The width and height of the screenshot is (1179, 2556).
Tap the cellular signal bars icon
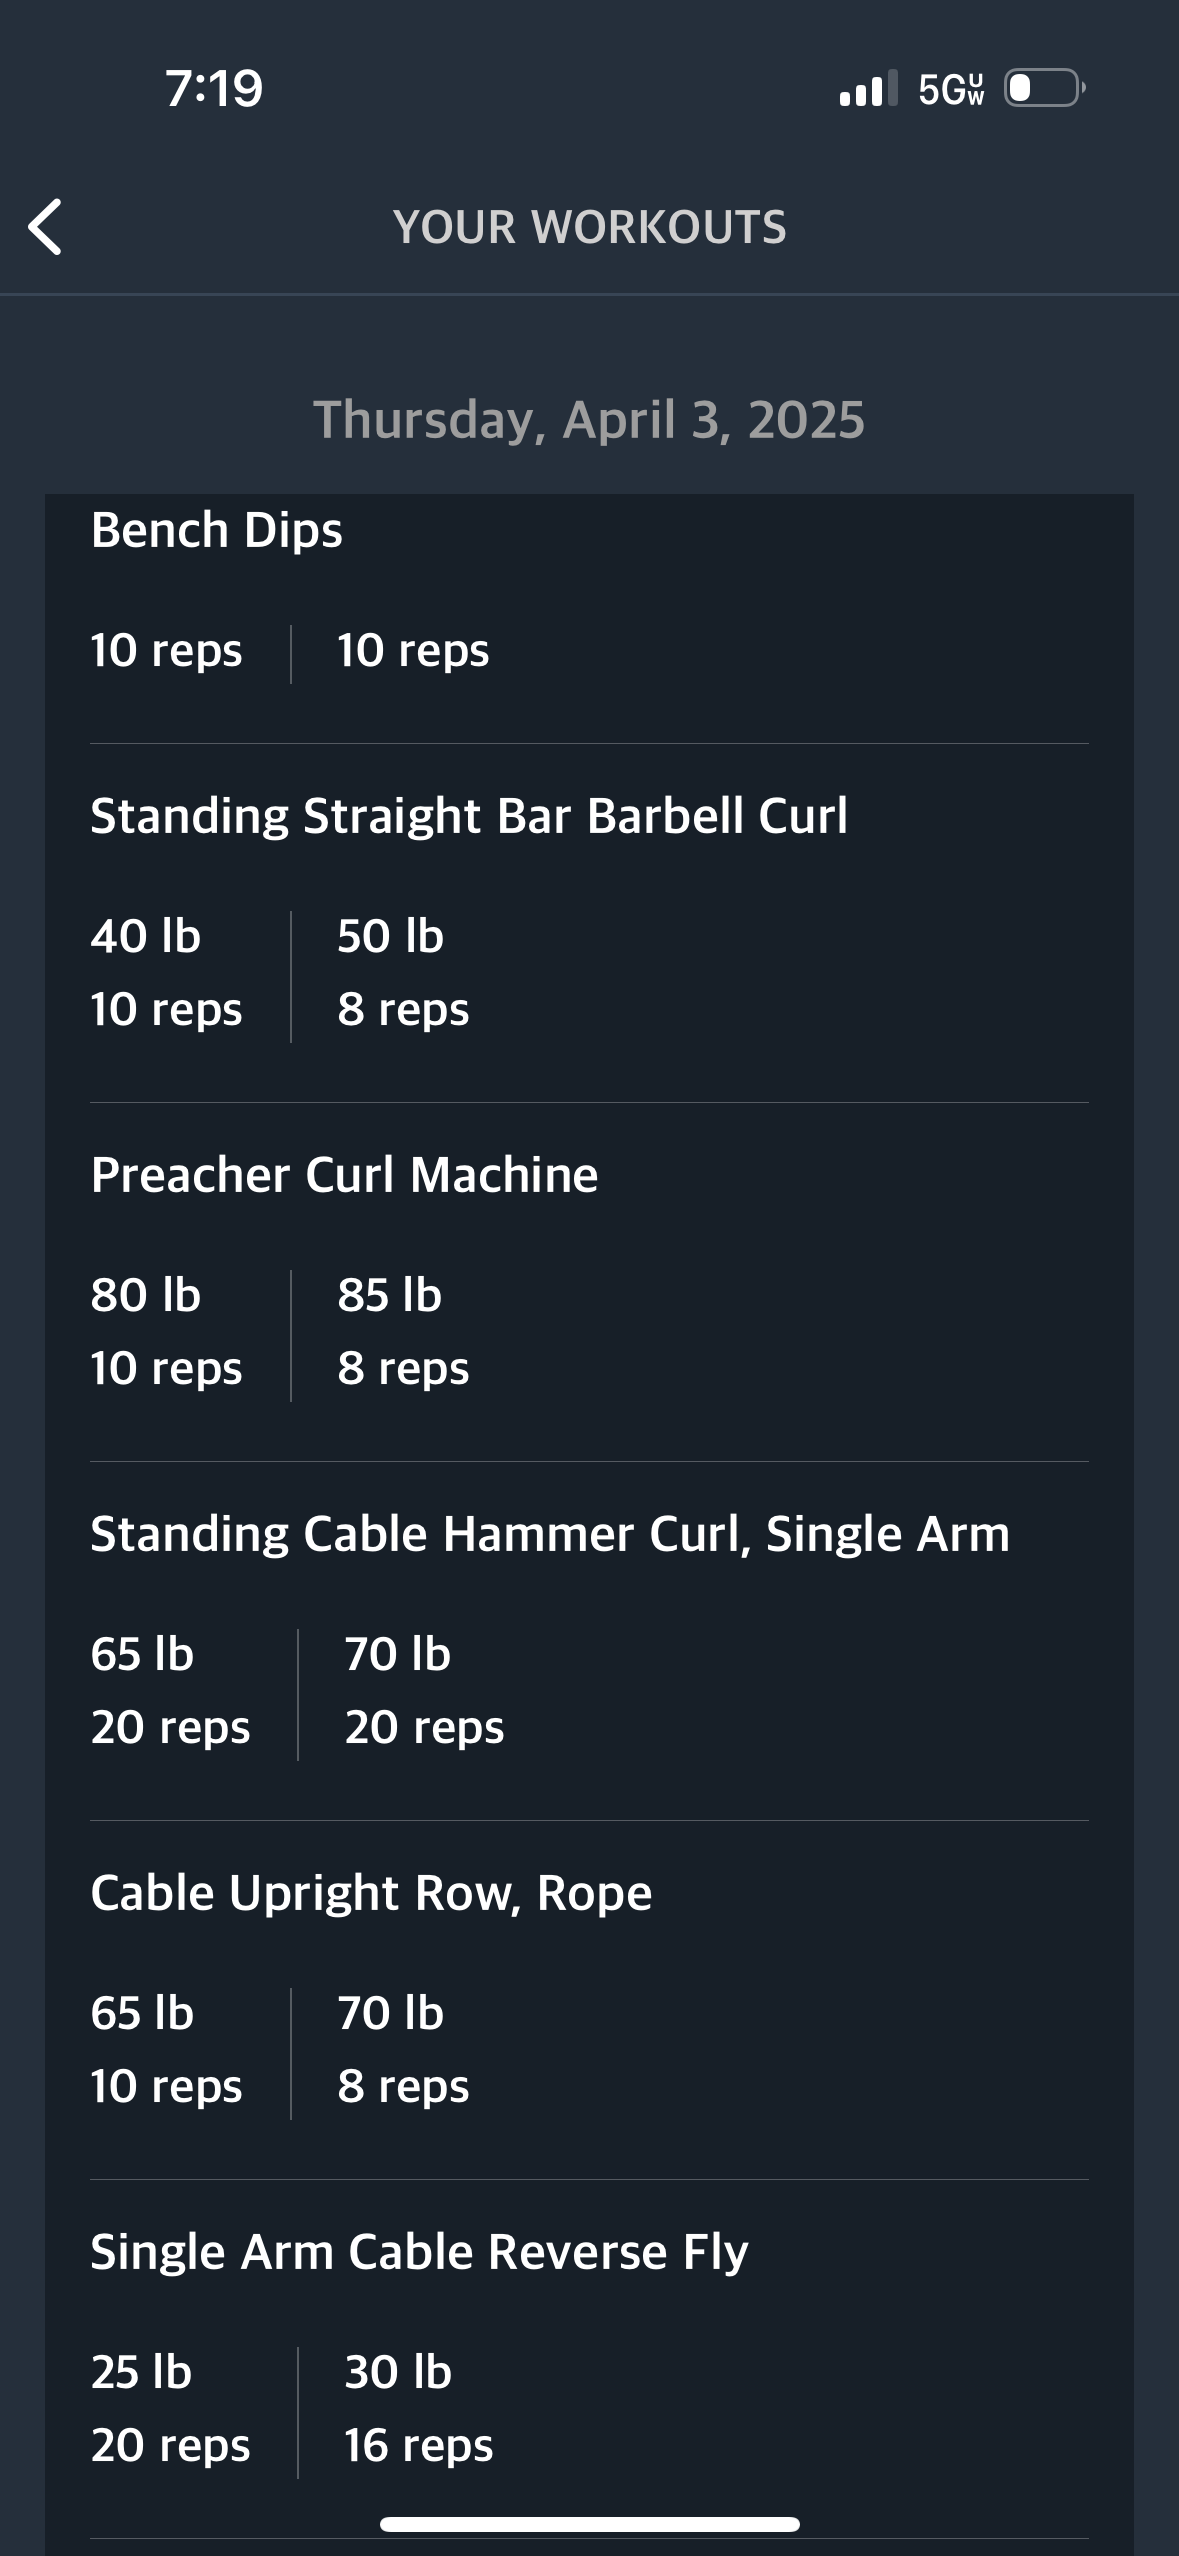[868, 88]
